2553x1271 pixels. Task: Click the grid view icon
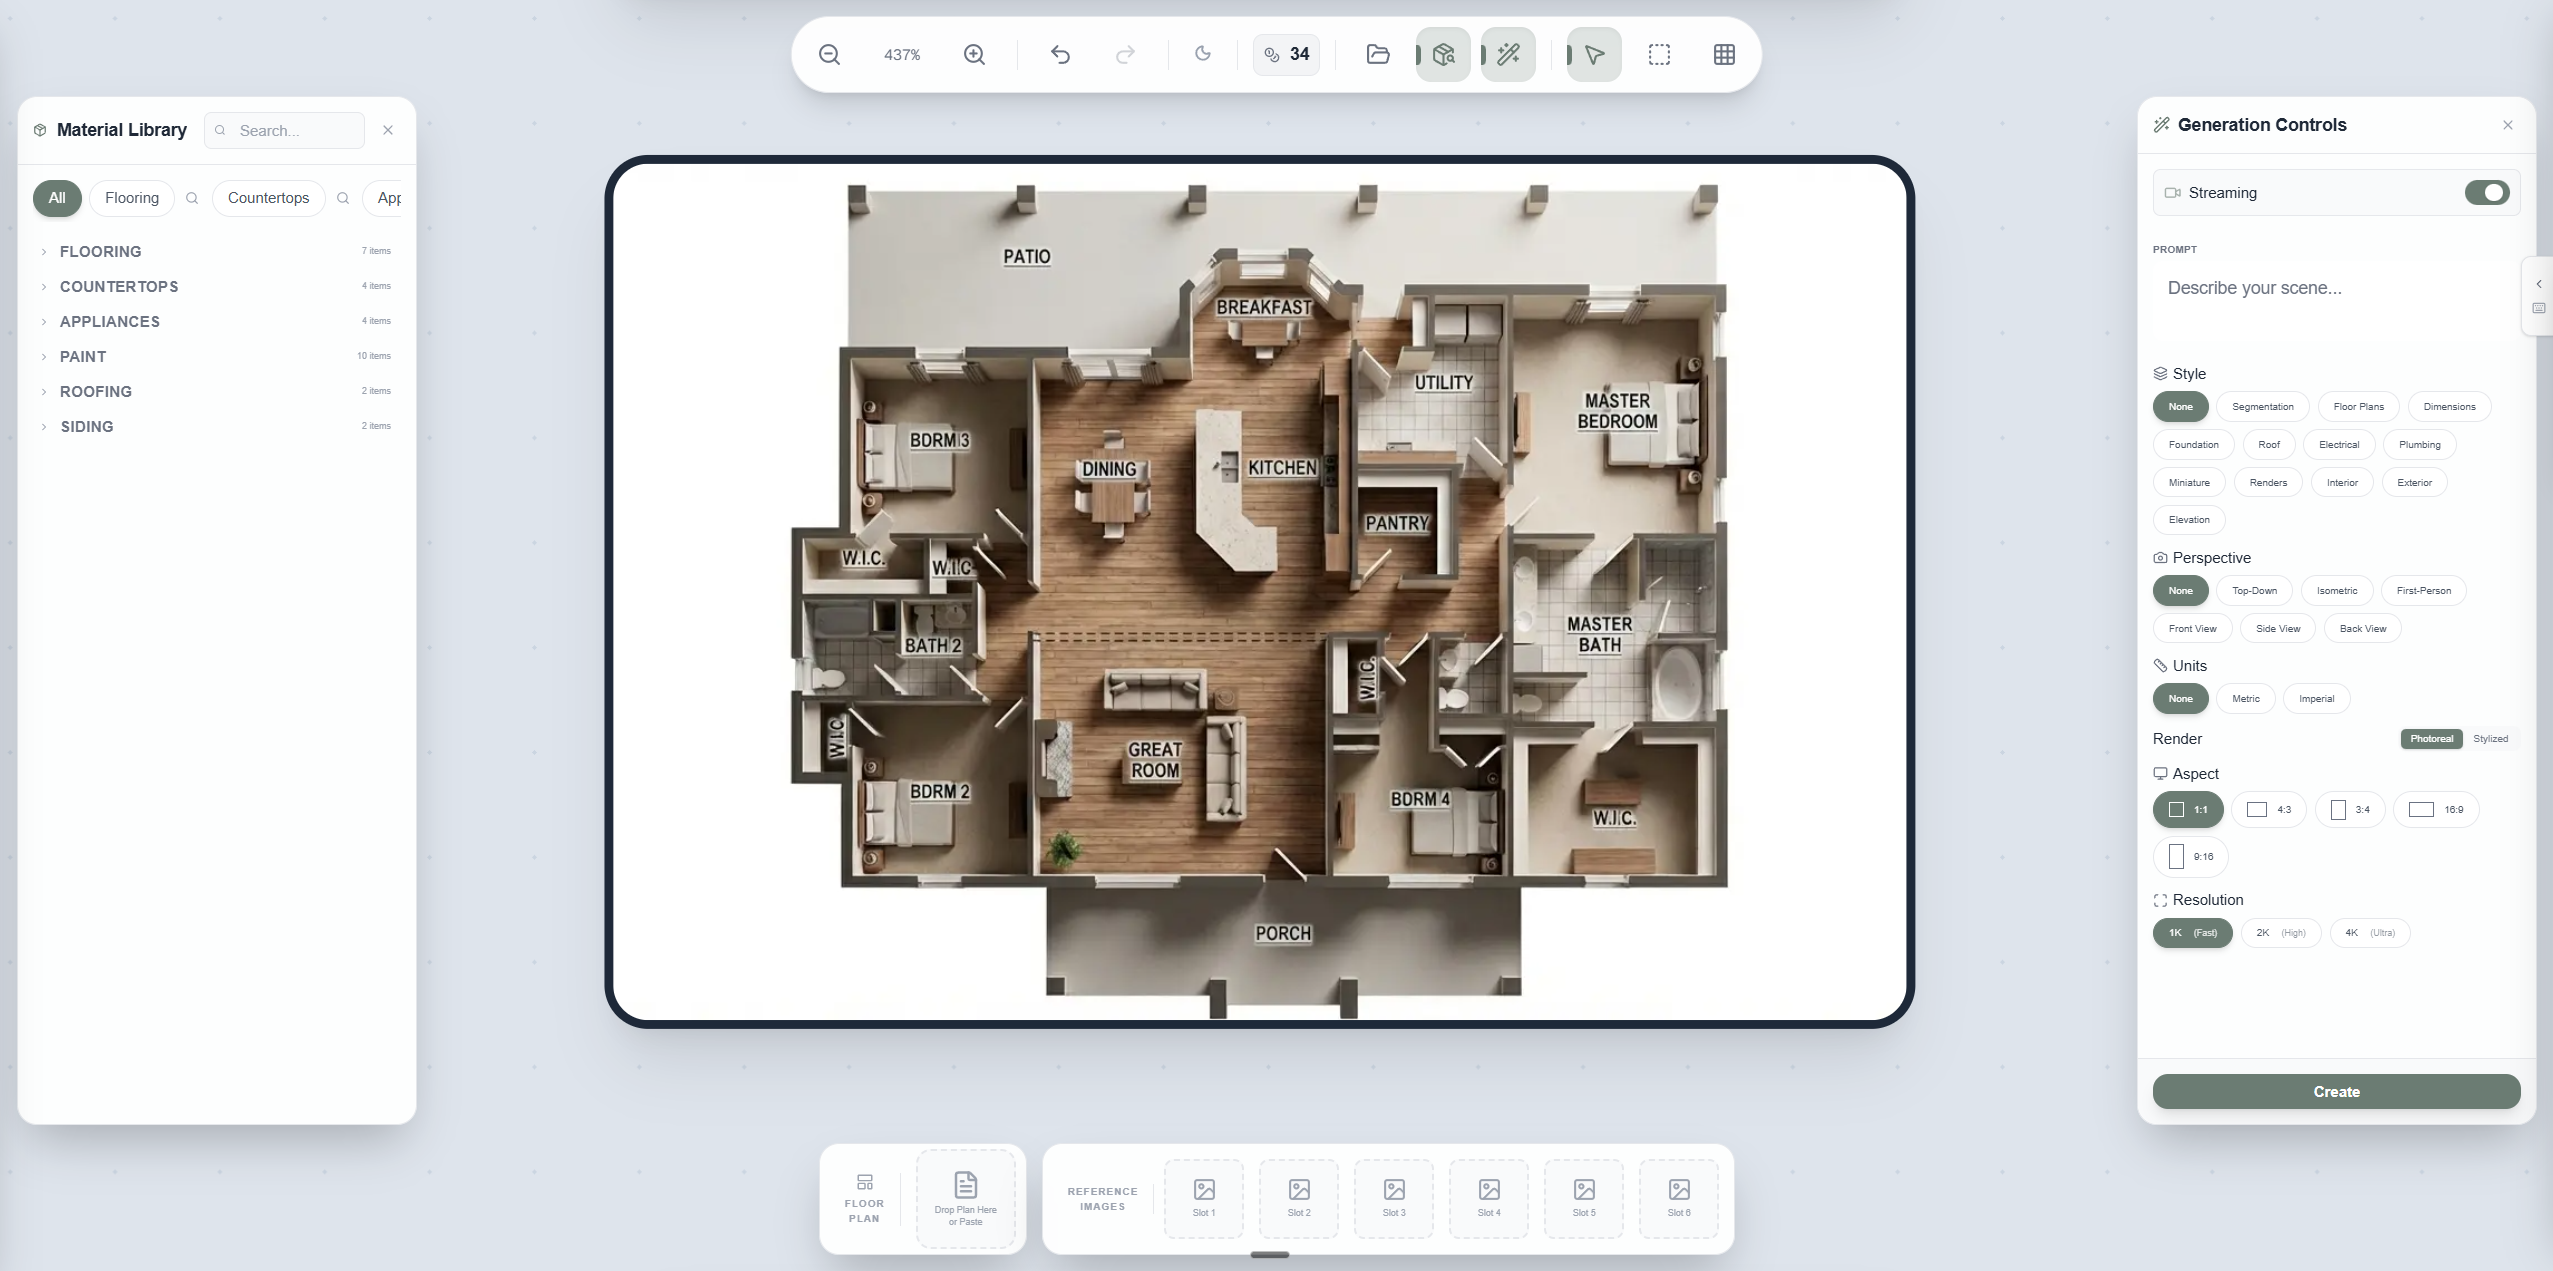[1724, 55]
